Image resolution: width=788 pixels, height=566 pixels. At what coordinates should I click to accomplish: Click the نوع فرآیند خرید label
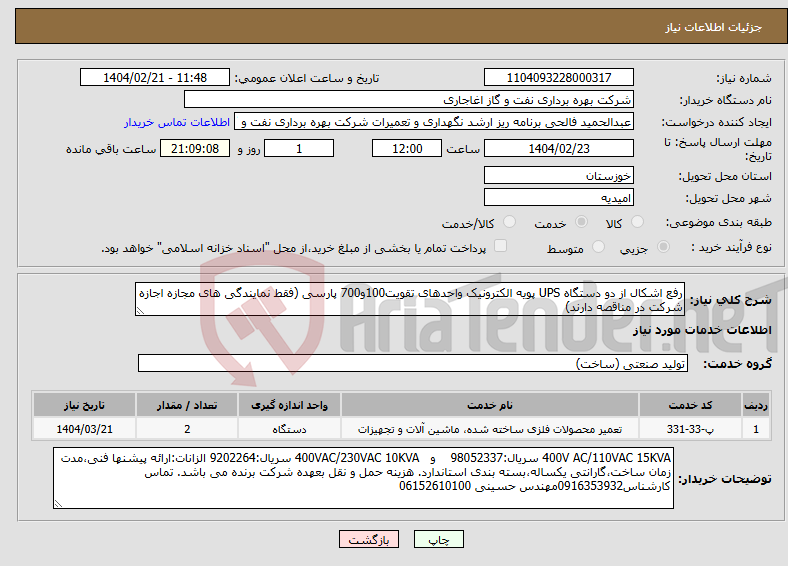pos(731,247)
